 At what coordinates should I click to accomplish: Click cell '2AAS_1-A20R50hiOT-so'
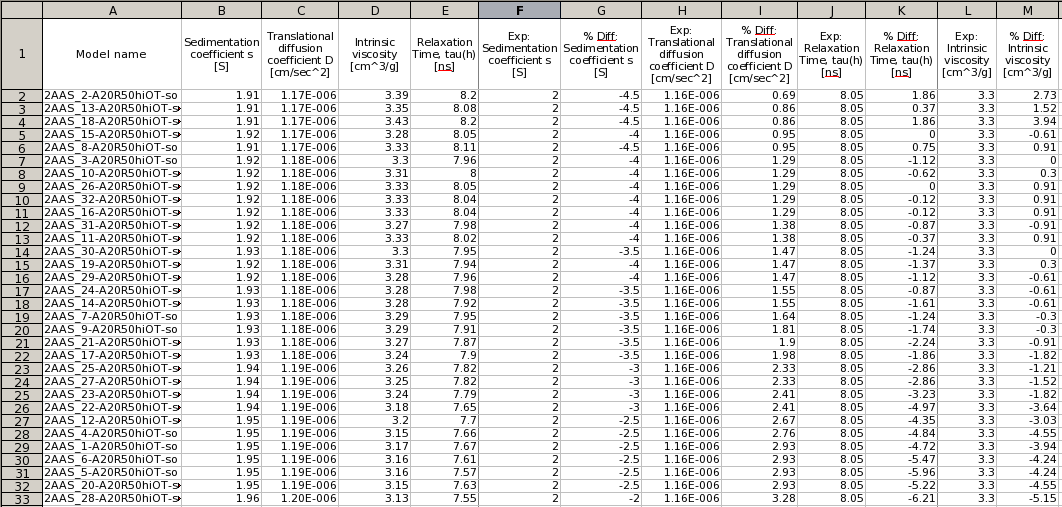112,447
